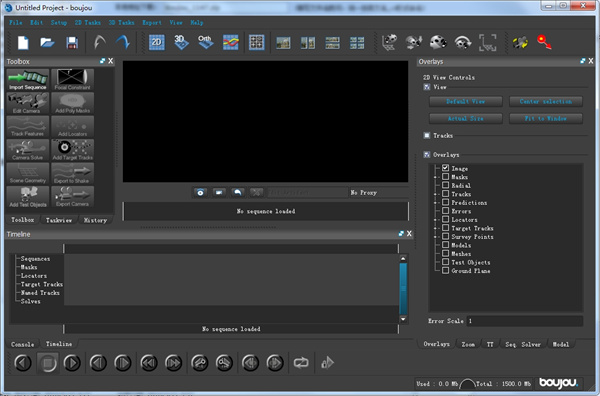The width and height of the screenshot is (600, 396).
Task: Click the red target arrow toolbar icon
Action: tap(544, 42)
